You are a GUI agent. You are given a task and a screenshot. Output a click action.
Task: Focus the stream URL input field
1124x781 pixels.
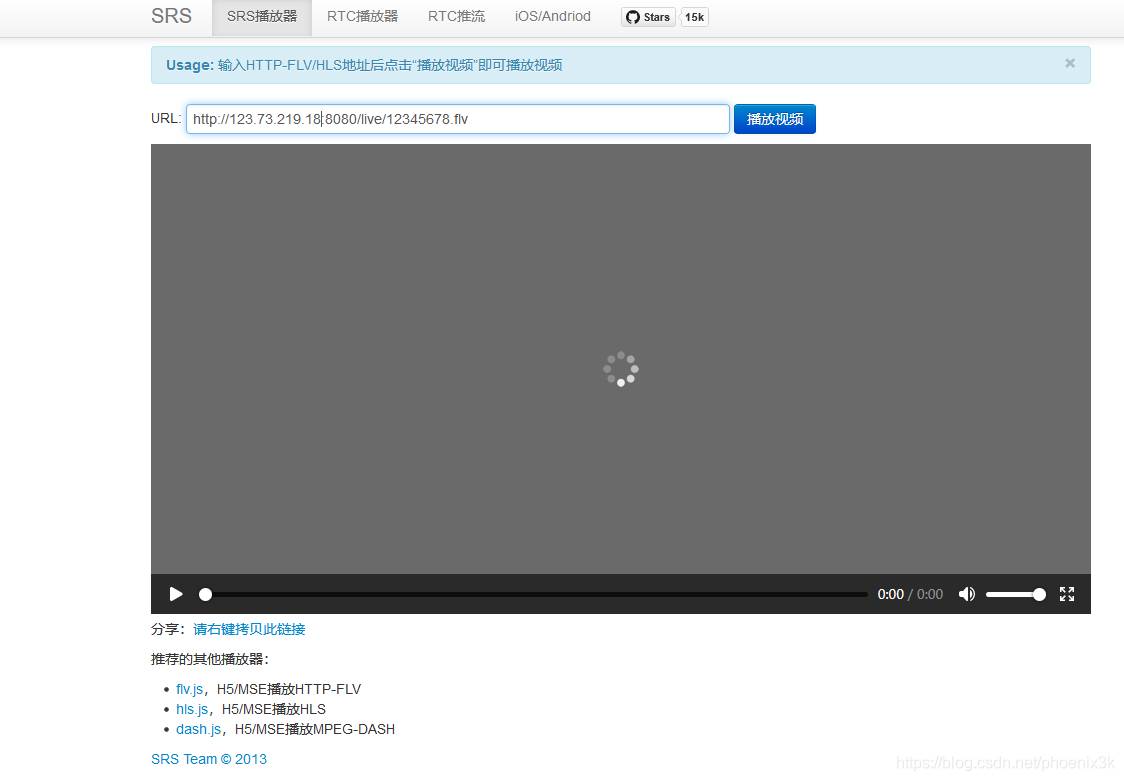point(457,119)
